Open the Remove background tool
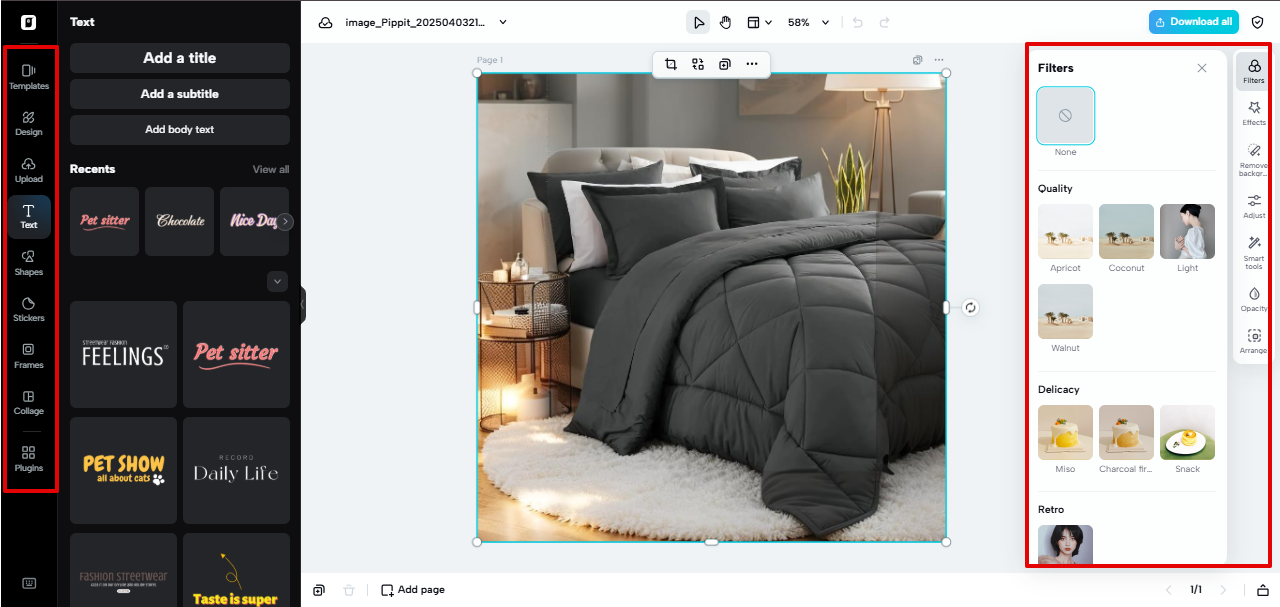Image resolution: width=1280 pixels, height=607 pixels. tap(1254, 160)
